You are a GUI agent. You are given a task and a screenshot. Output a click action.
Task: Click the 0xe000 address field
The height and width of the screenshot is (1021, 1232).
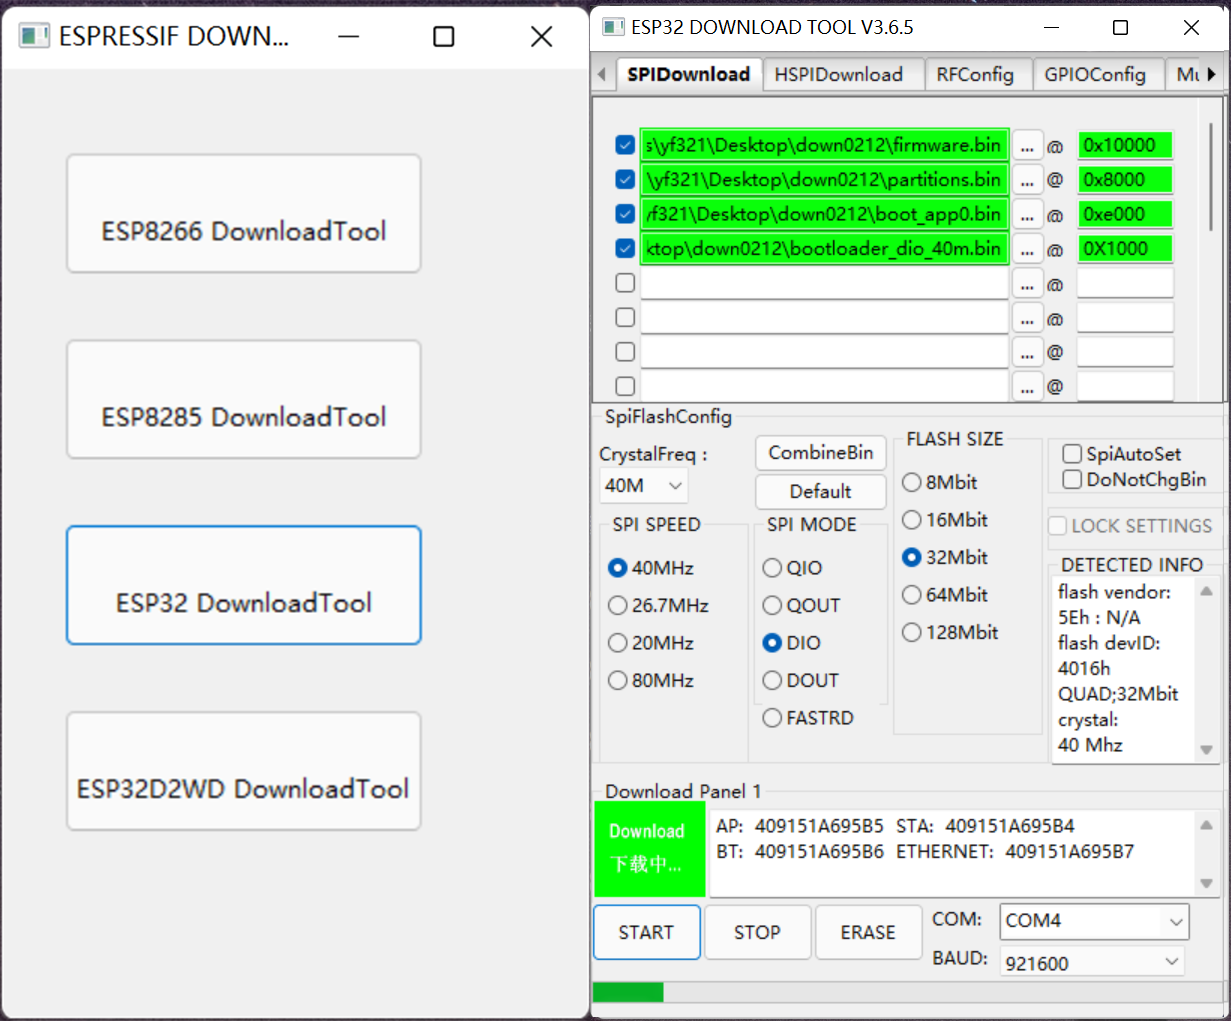1125,214
